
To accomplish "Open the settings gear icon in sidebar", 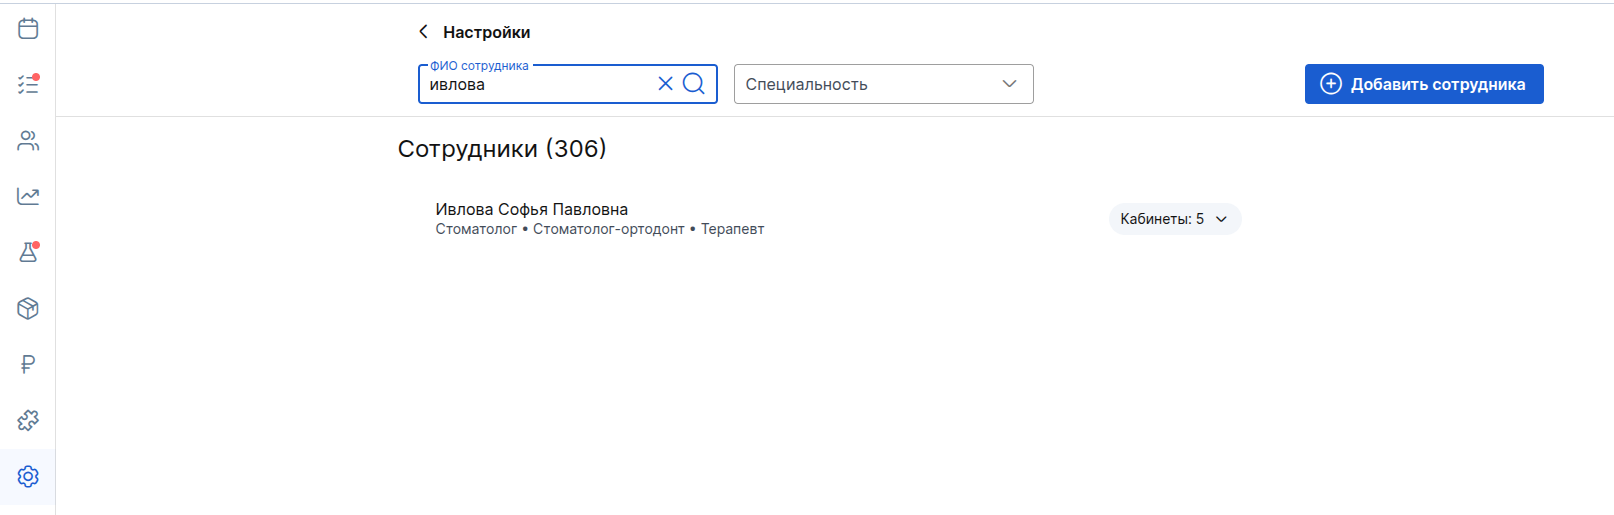I will click(x=28, y=476).
